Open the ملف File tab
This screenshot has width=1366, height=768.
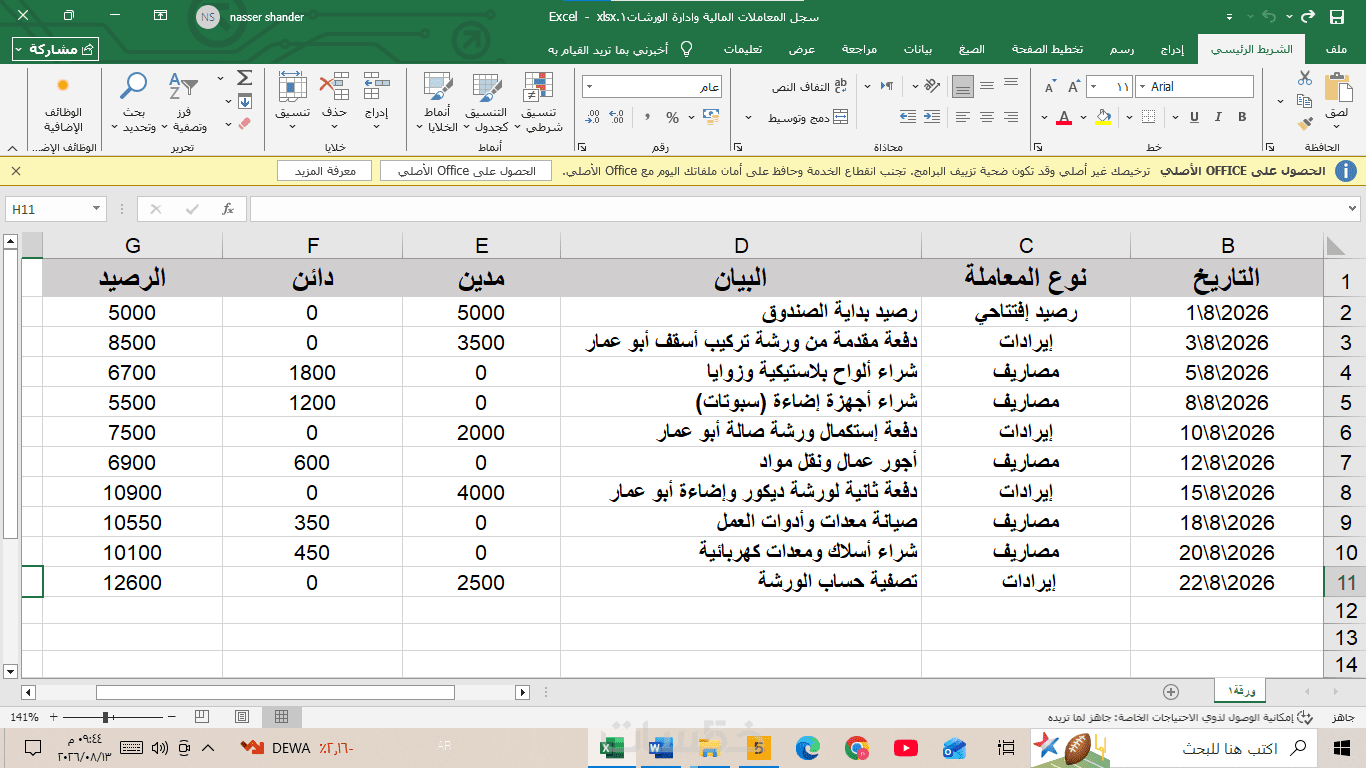(x=1335, y=49)
